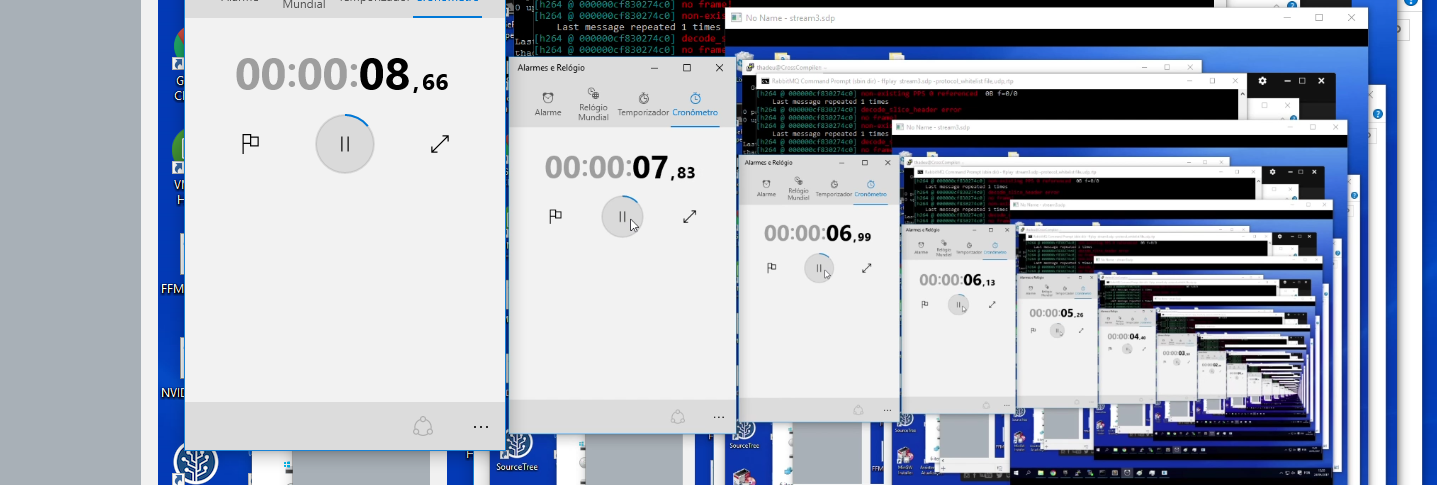Click the expand arrows icon in the 06,99 stopwatch window
1437x485 pixels.
point(867,268)
